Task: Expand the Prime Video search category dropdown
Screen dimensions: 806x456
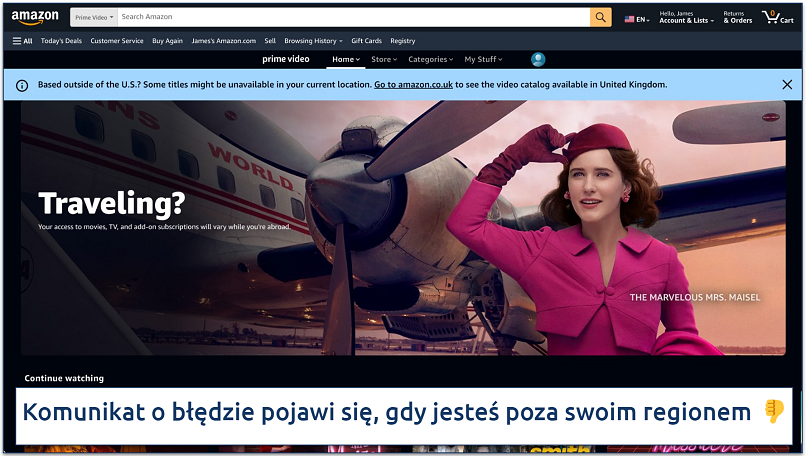Action: 92,17
